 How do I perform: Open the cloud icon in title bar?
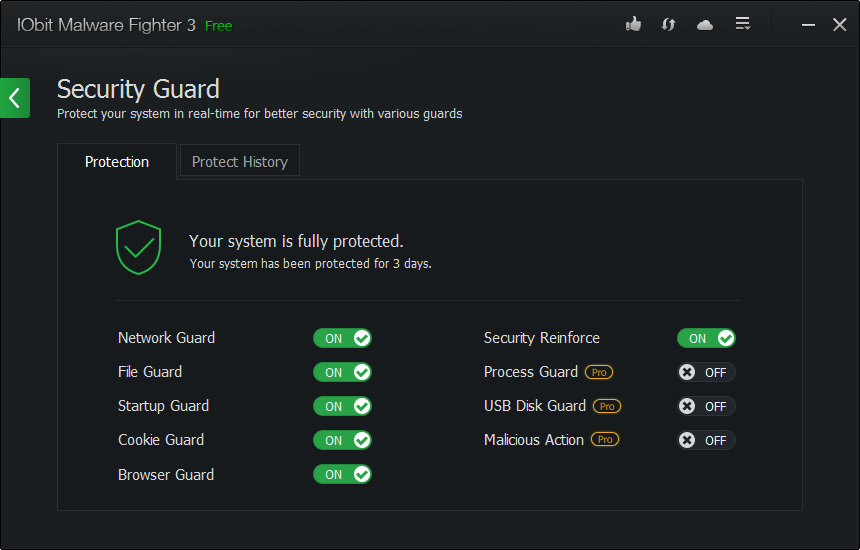click(705, 25)
